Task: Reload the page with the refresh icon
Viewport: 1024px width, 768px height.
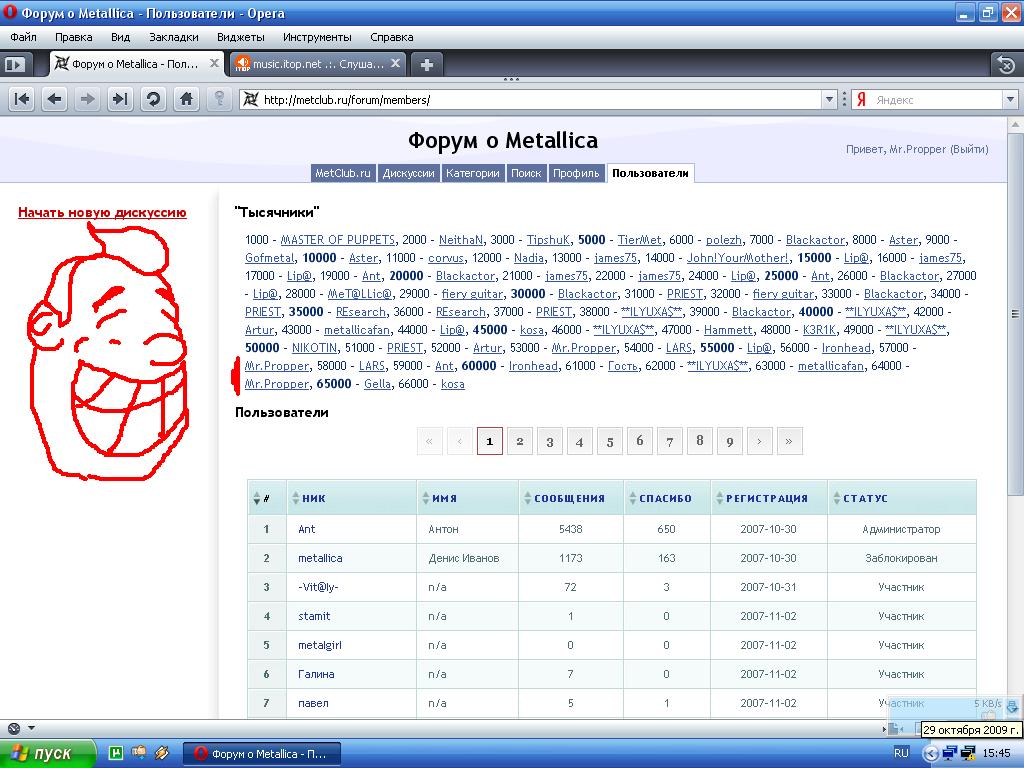Action: [x=153, y=99]
